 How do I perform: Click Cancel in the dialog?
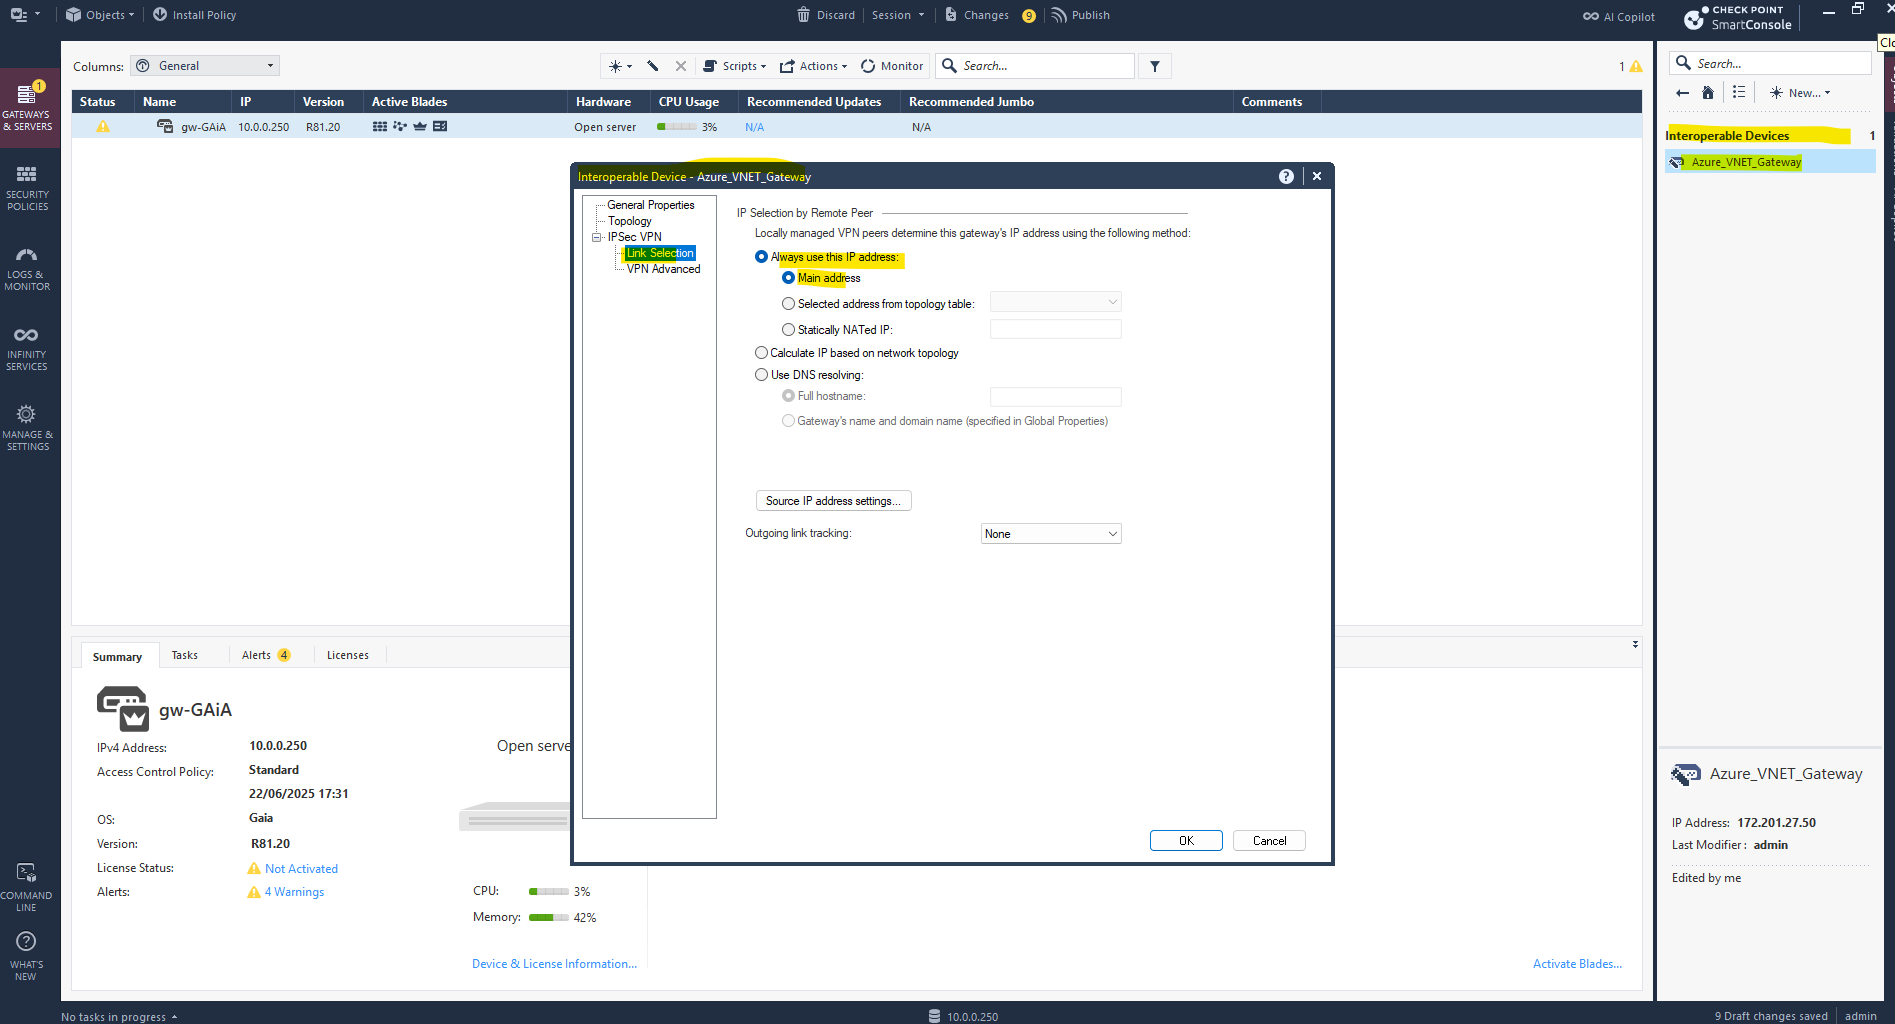pos(1269,841)
